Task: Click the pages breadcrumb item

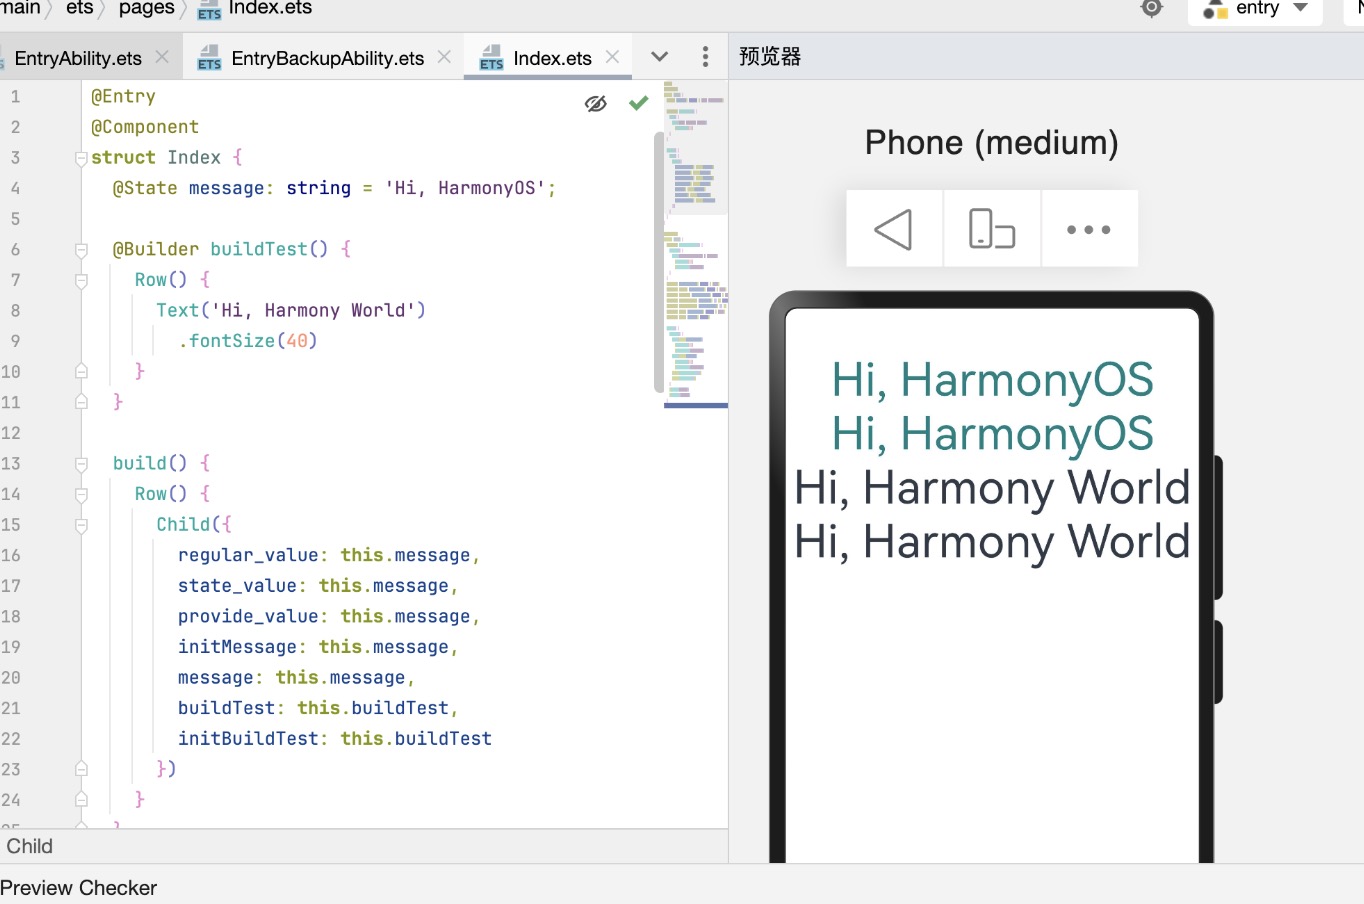Action: point(146,8)
